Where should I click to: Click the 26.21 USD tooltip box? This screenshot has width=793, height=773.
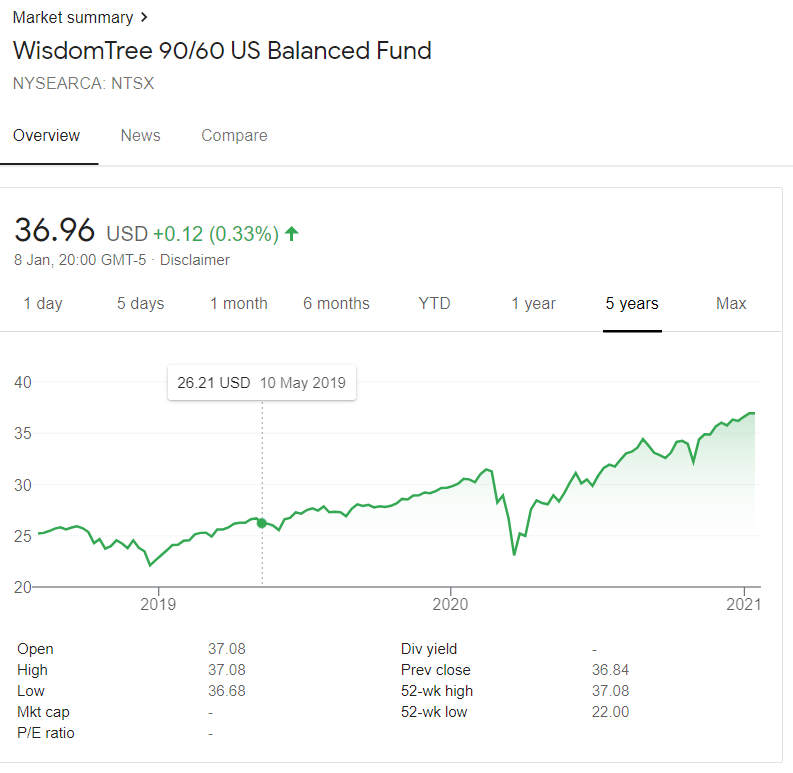tap(262, 383)
